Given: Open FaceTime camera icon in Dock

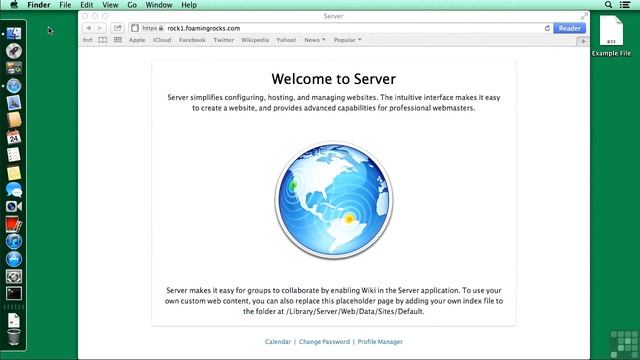Looking at the screenshot, I should (14, 207).
